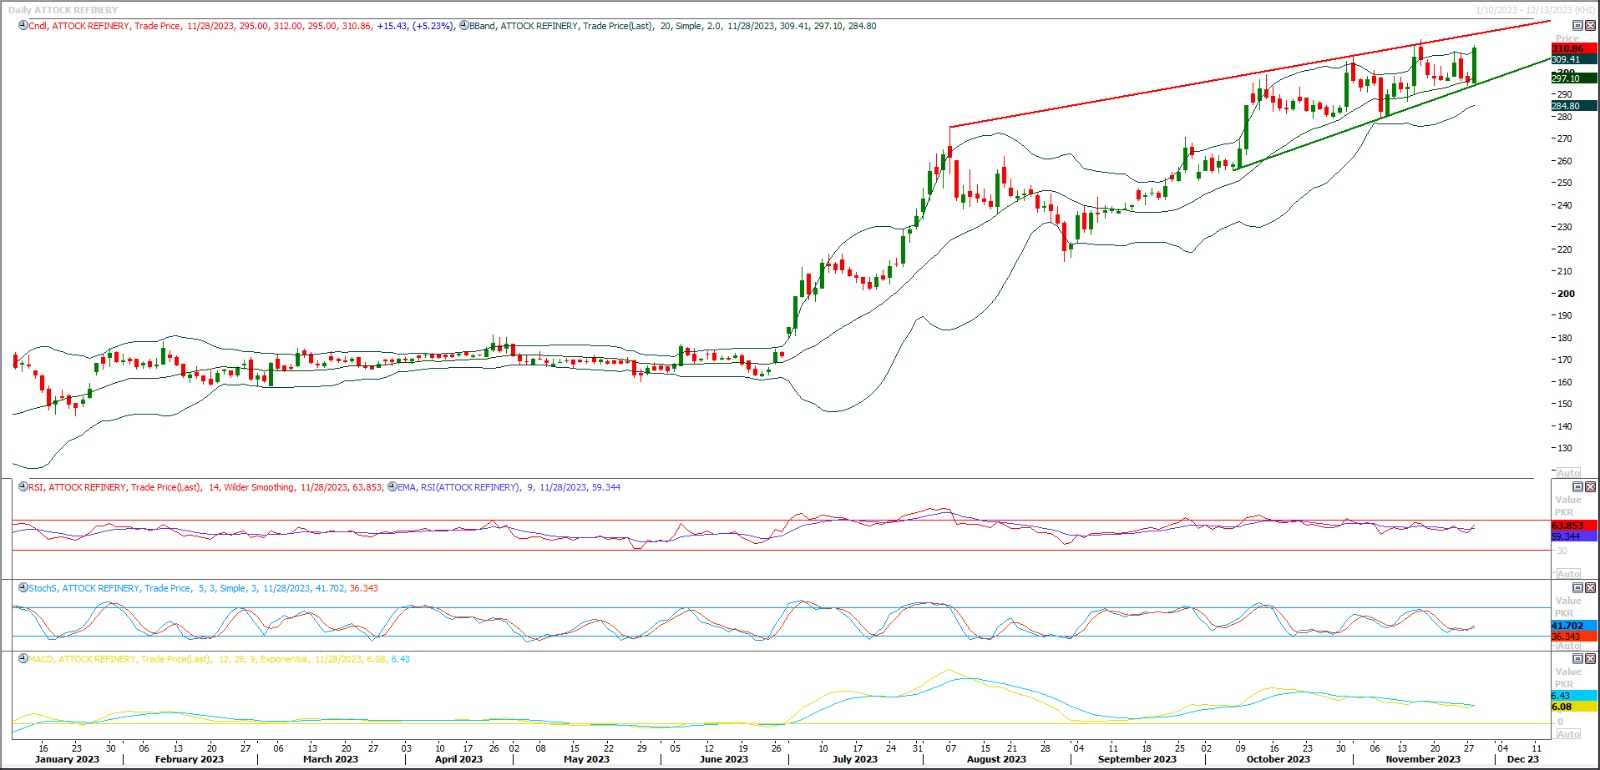
Task: Click the November 2023 label on time axis
Action: [1423, 759]
